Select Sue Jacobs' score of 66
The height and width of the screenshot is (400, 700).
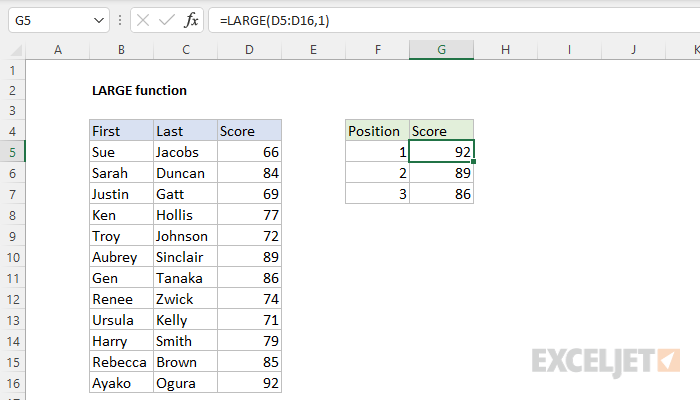click(250, 152)
